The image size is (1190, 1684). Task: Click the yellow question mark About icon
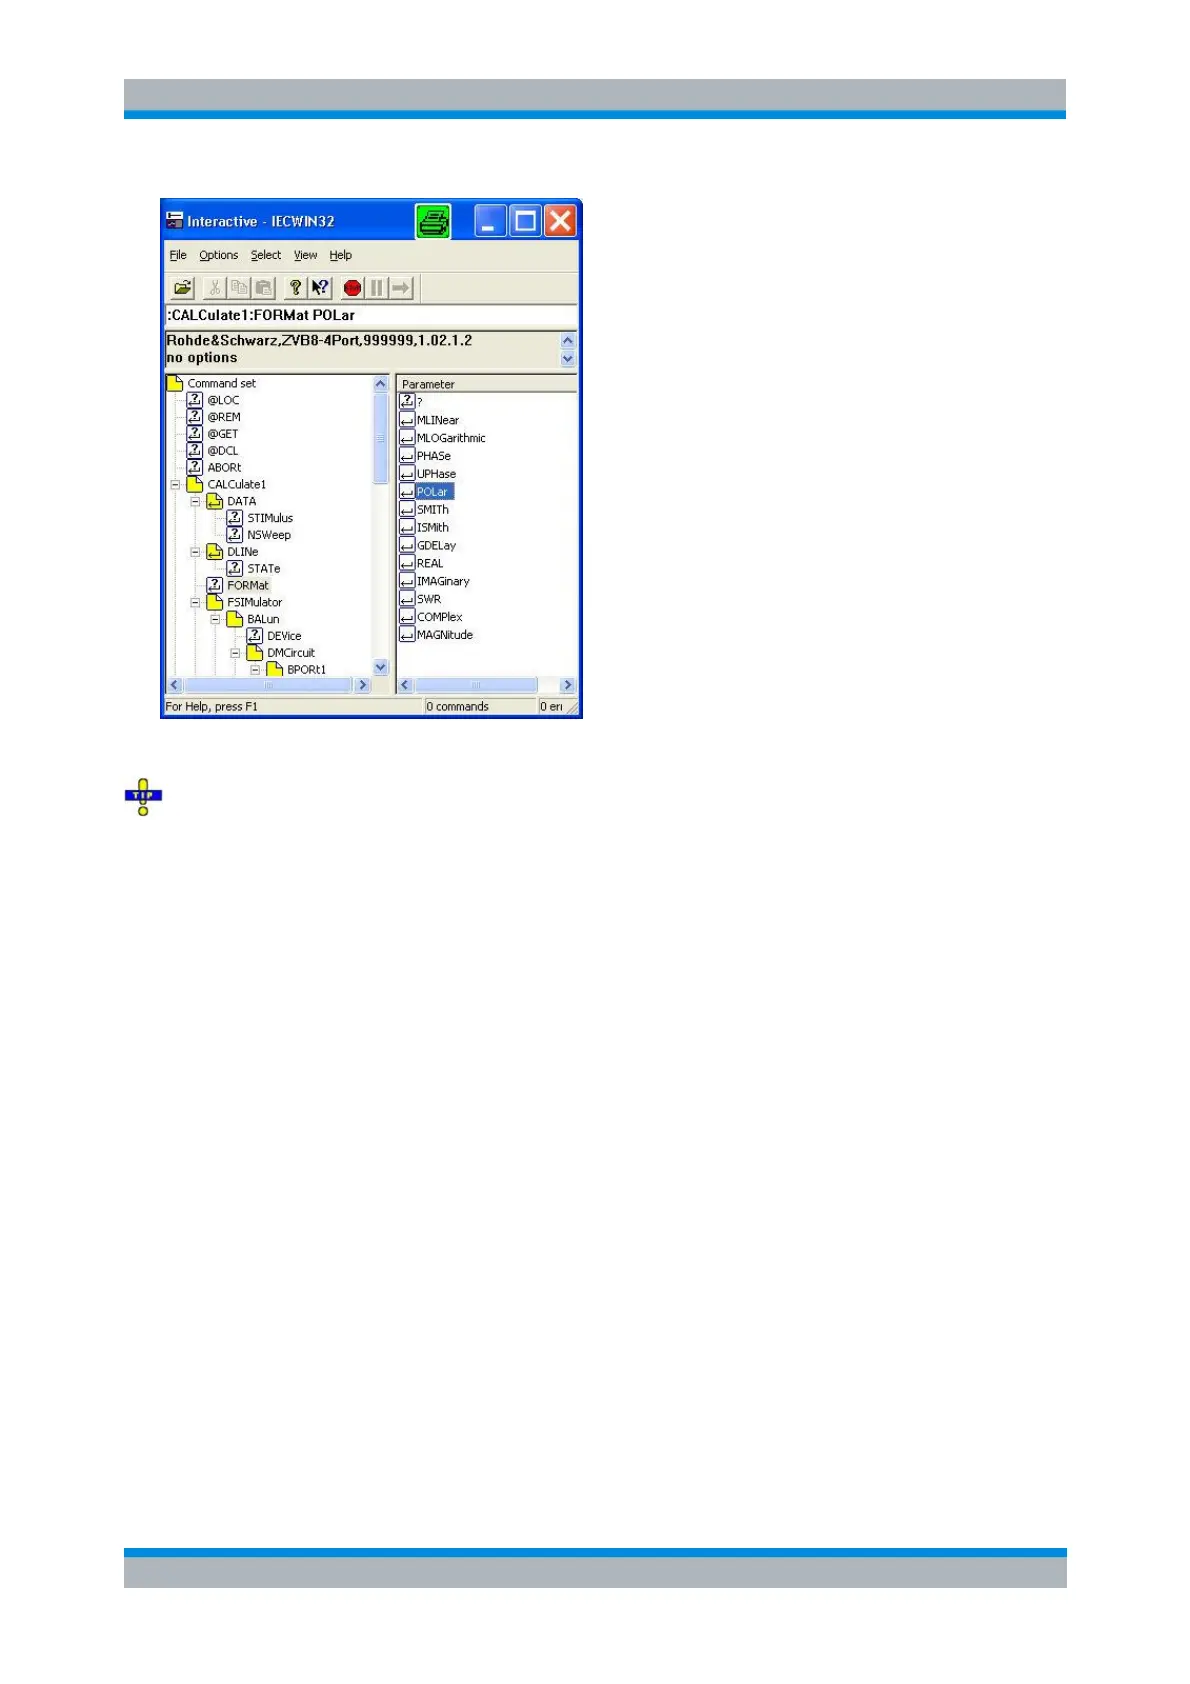(295, 288)
